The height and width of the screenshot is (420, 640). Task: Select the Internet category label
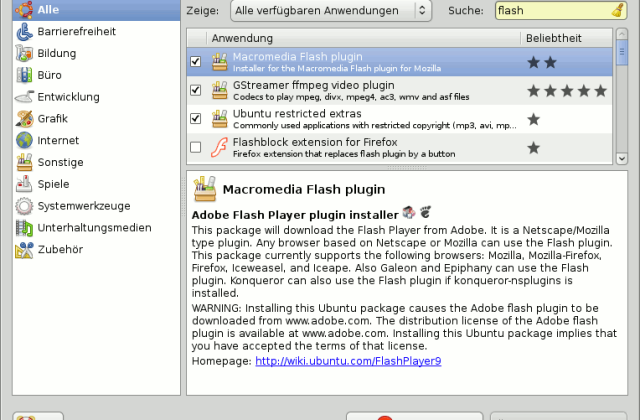pyautogui.click(x=58, y=140)
